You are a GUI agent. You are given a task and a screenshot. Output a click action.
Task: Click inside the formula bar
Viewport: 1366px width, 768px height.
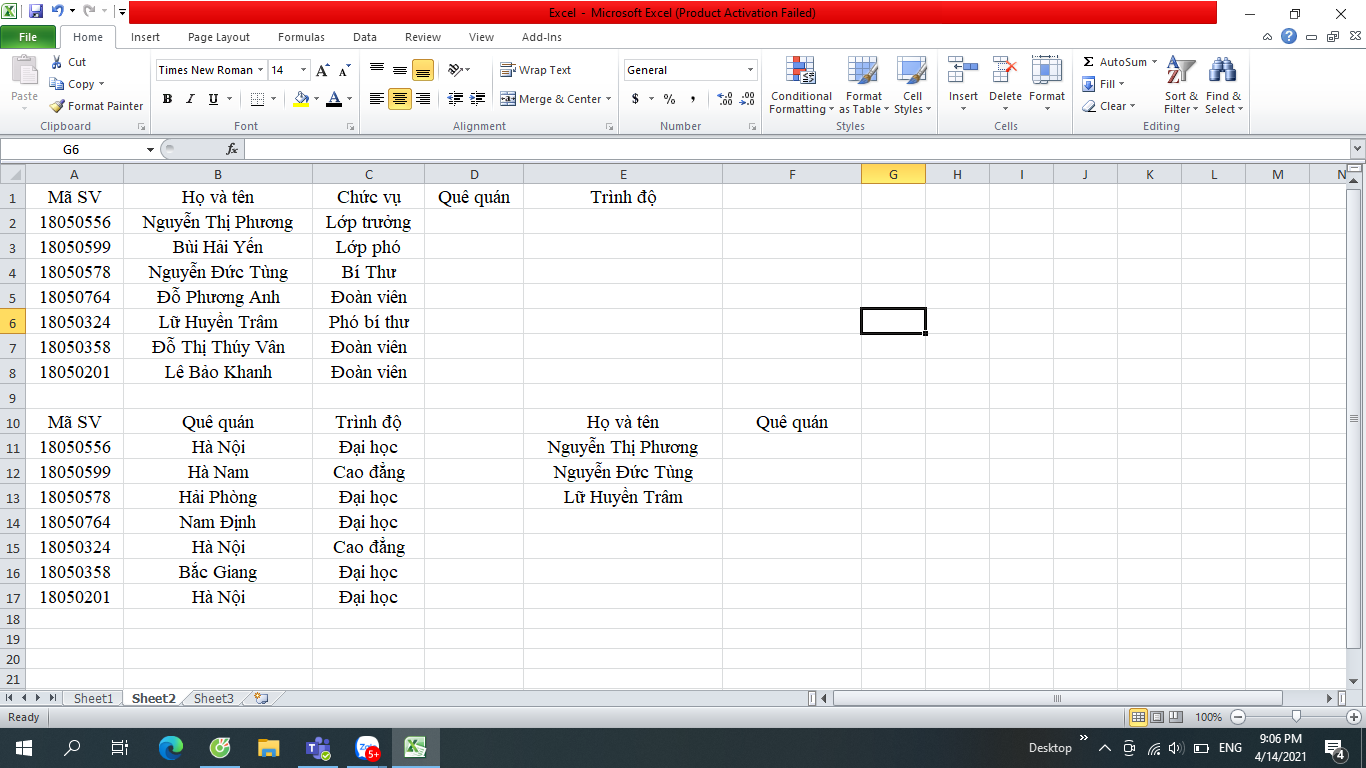click(x=795, y=149)
